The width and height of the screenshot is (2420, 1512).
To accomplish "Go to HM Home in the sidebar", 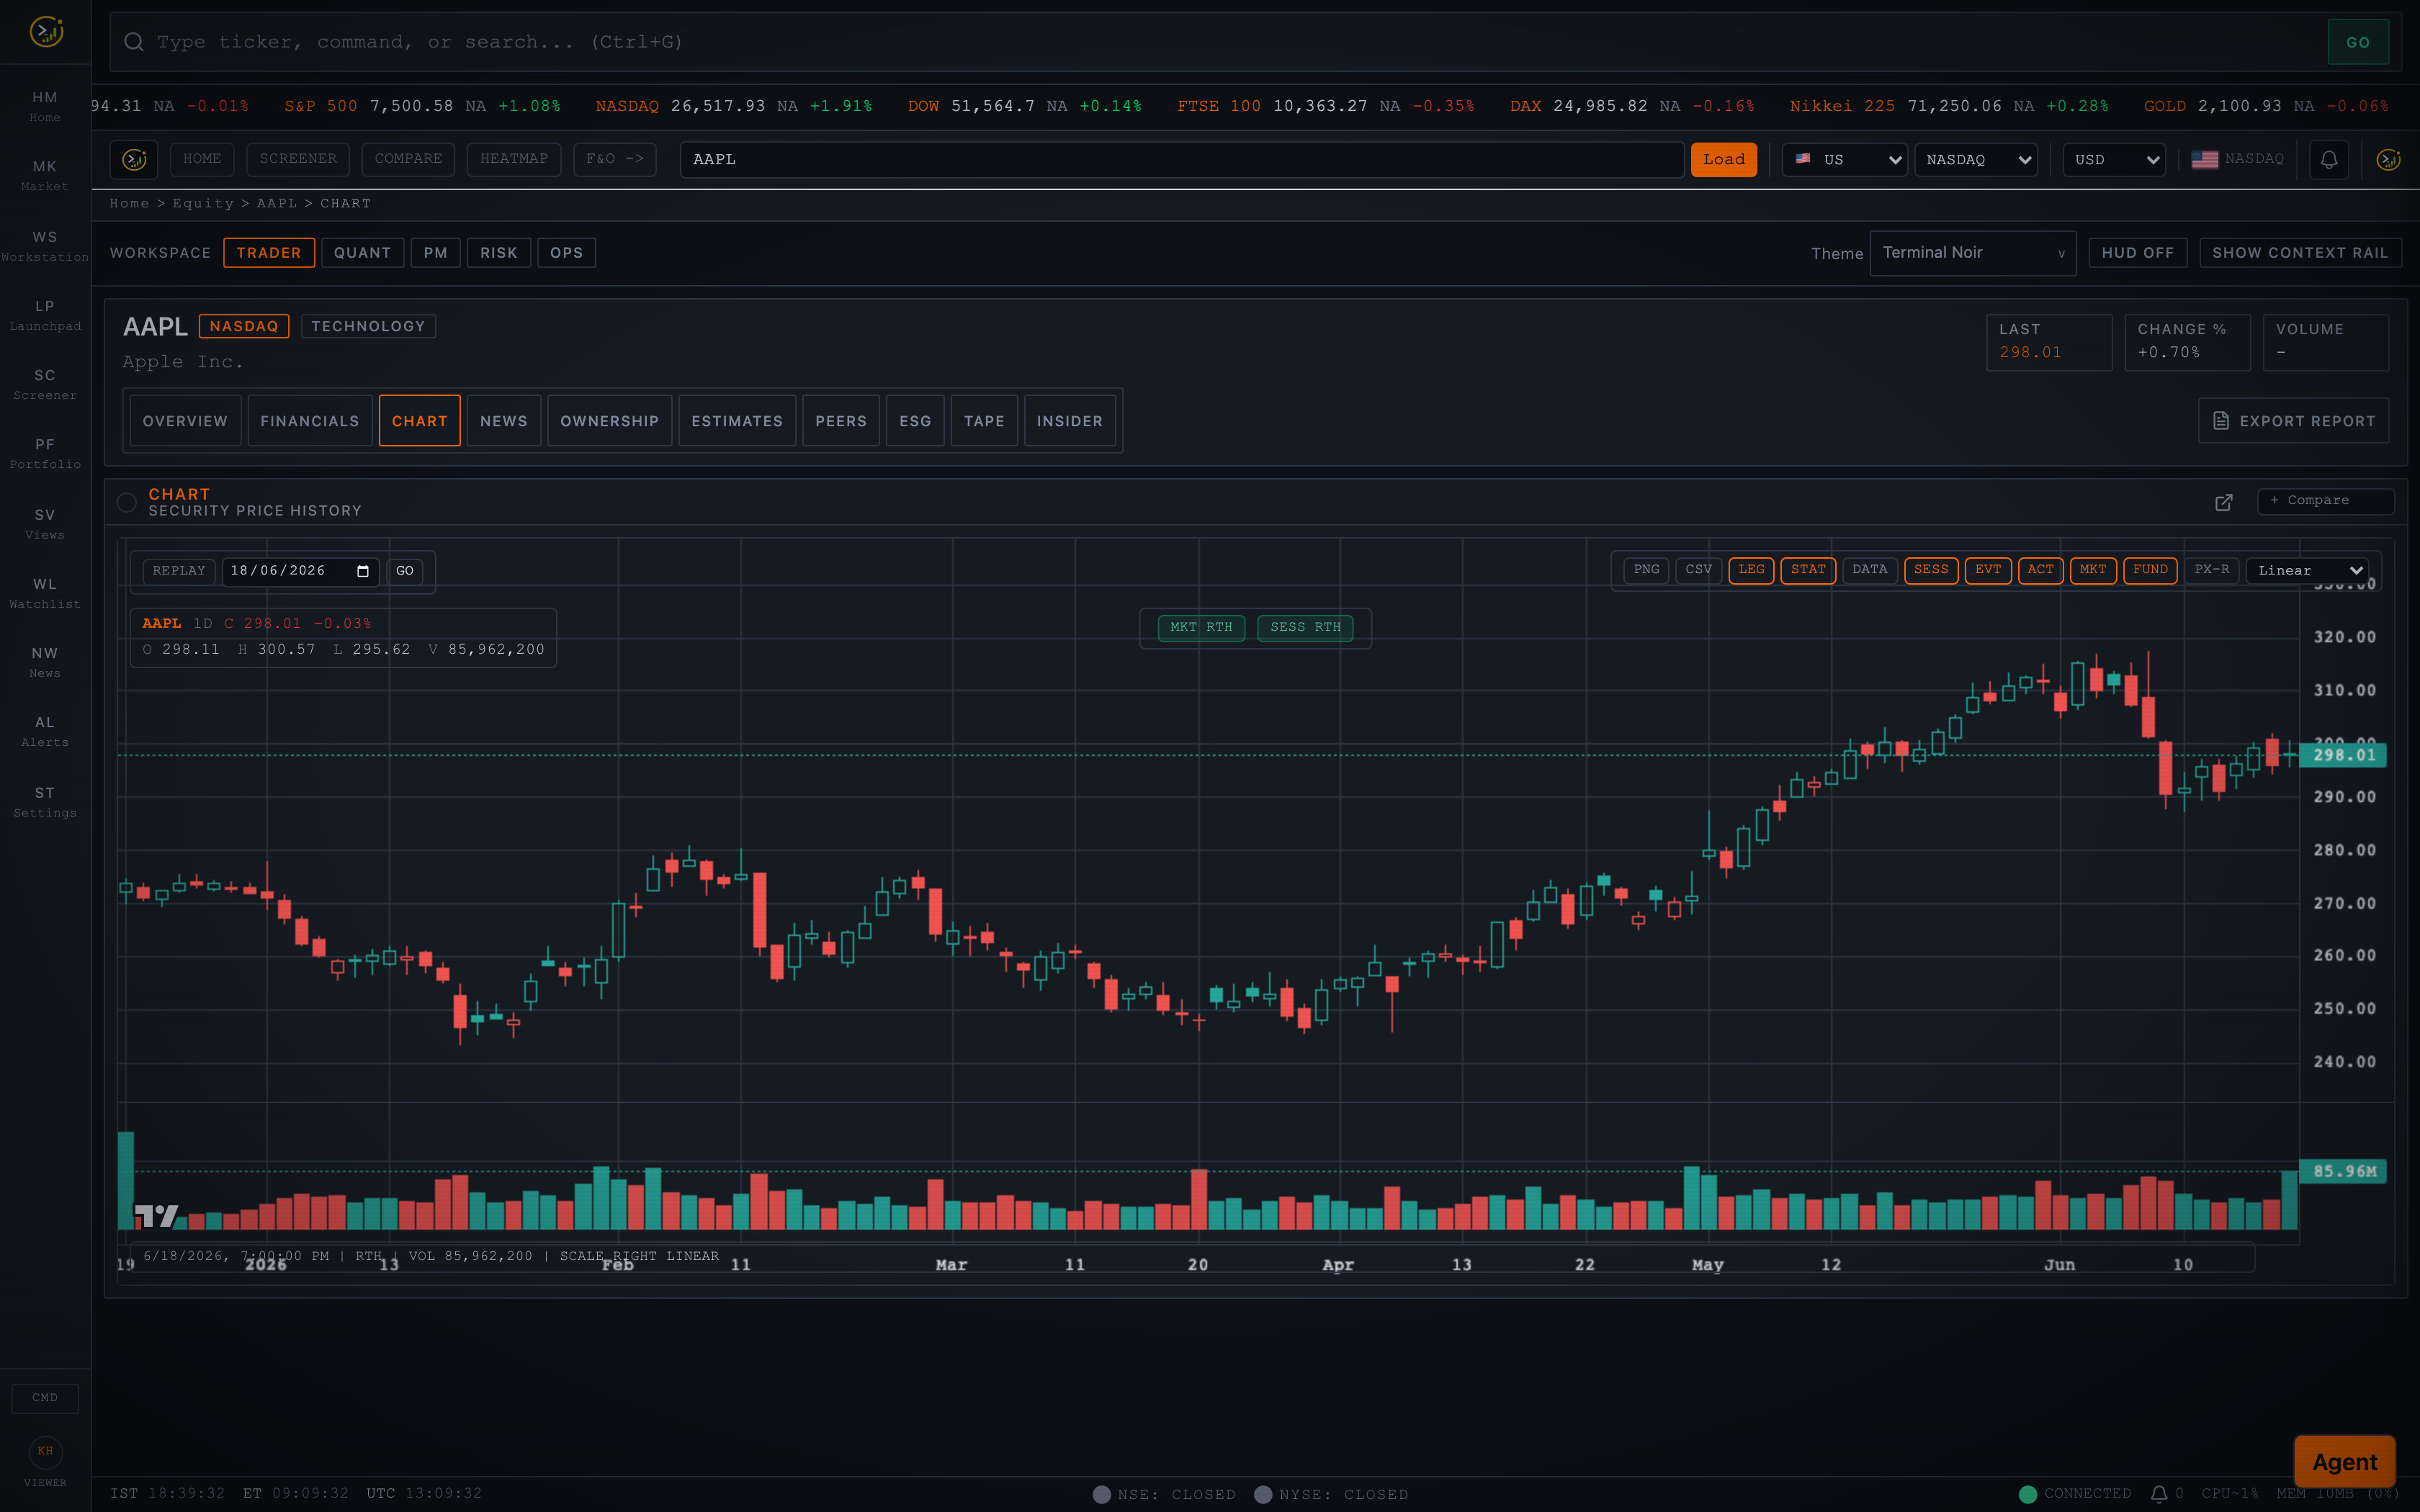I will point(45,106).
